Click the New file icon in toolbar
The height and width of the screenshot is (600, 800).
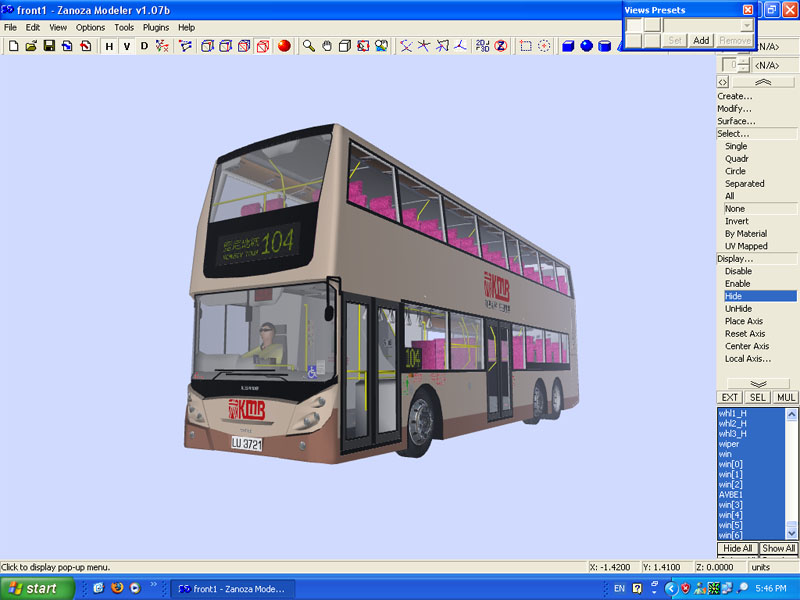point(14,46)
